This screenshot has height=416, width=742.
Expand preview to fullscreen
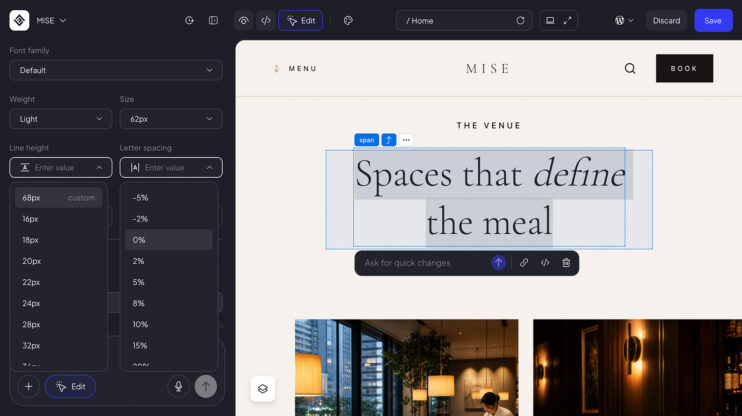(x=567, y=20)
